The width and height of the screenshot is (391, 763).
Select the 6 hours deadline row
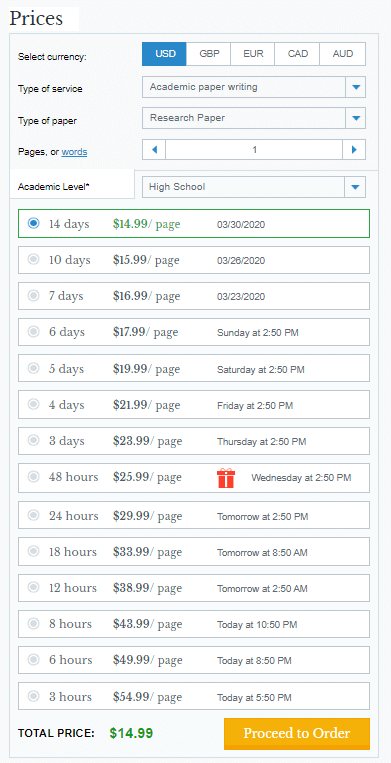tap(194, 660)
